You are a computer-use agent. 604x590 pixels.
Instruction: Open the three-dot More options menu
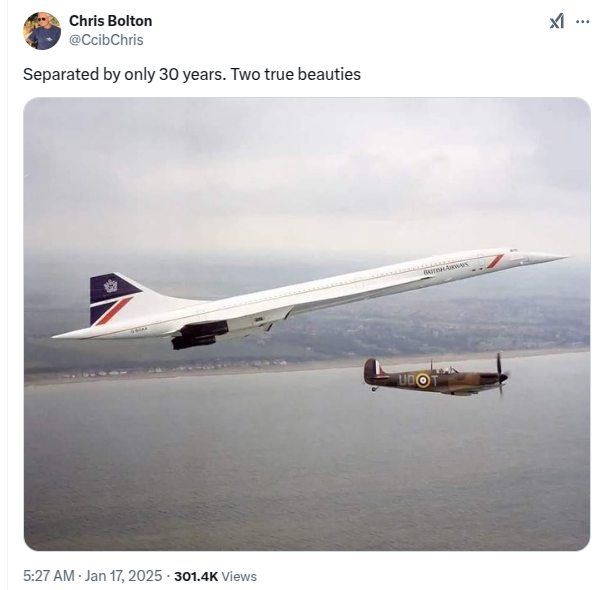582,22
